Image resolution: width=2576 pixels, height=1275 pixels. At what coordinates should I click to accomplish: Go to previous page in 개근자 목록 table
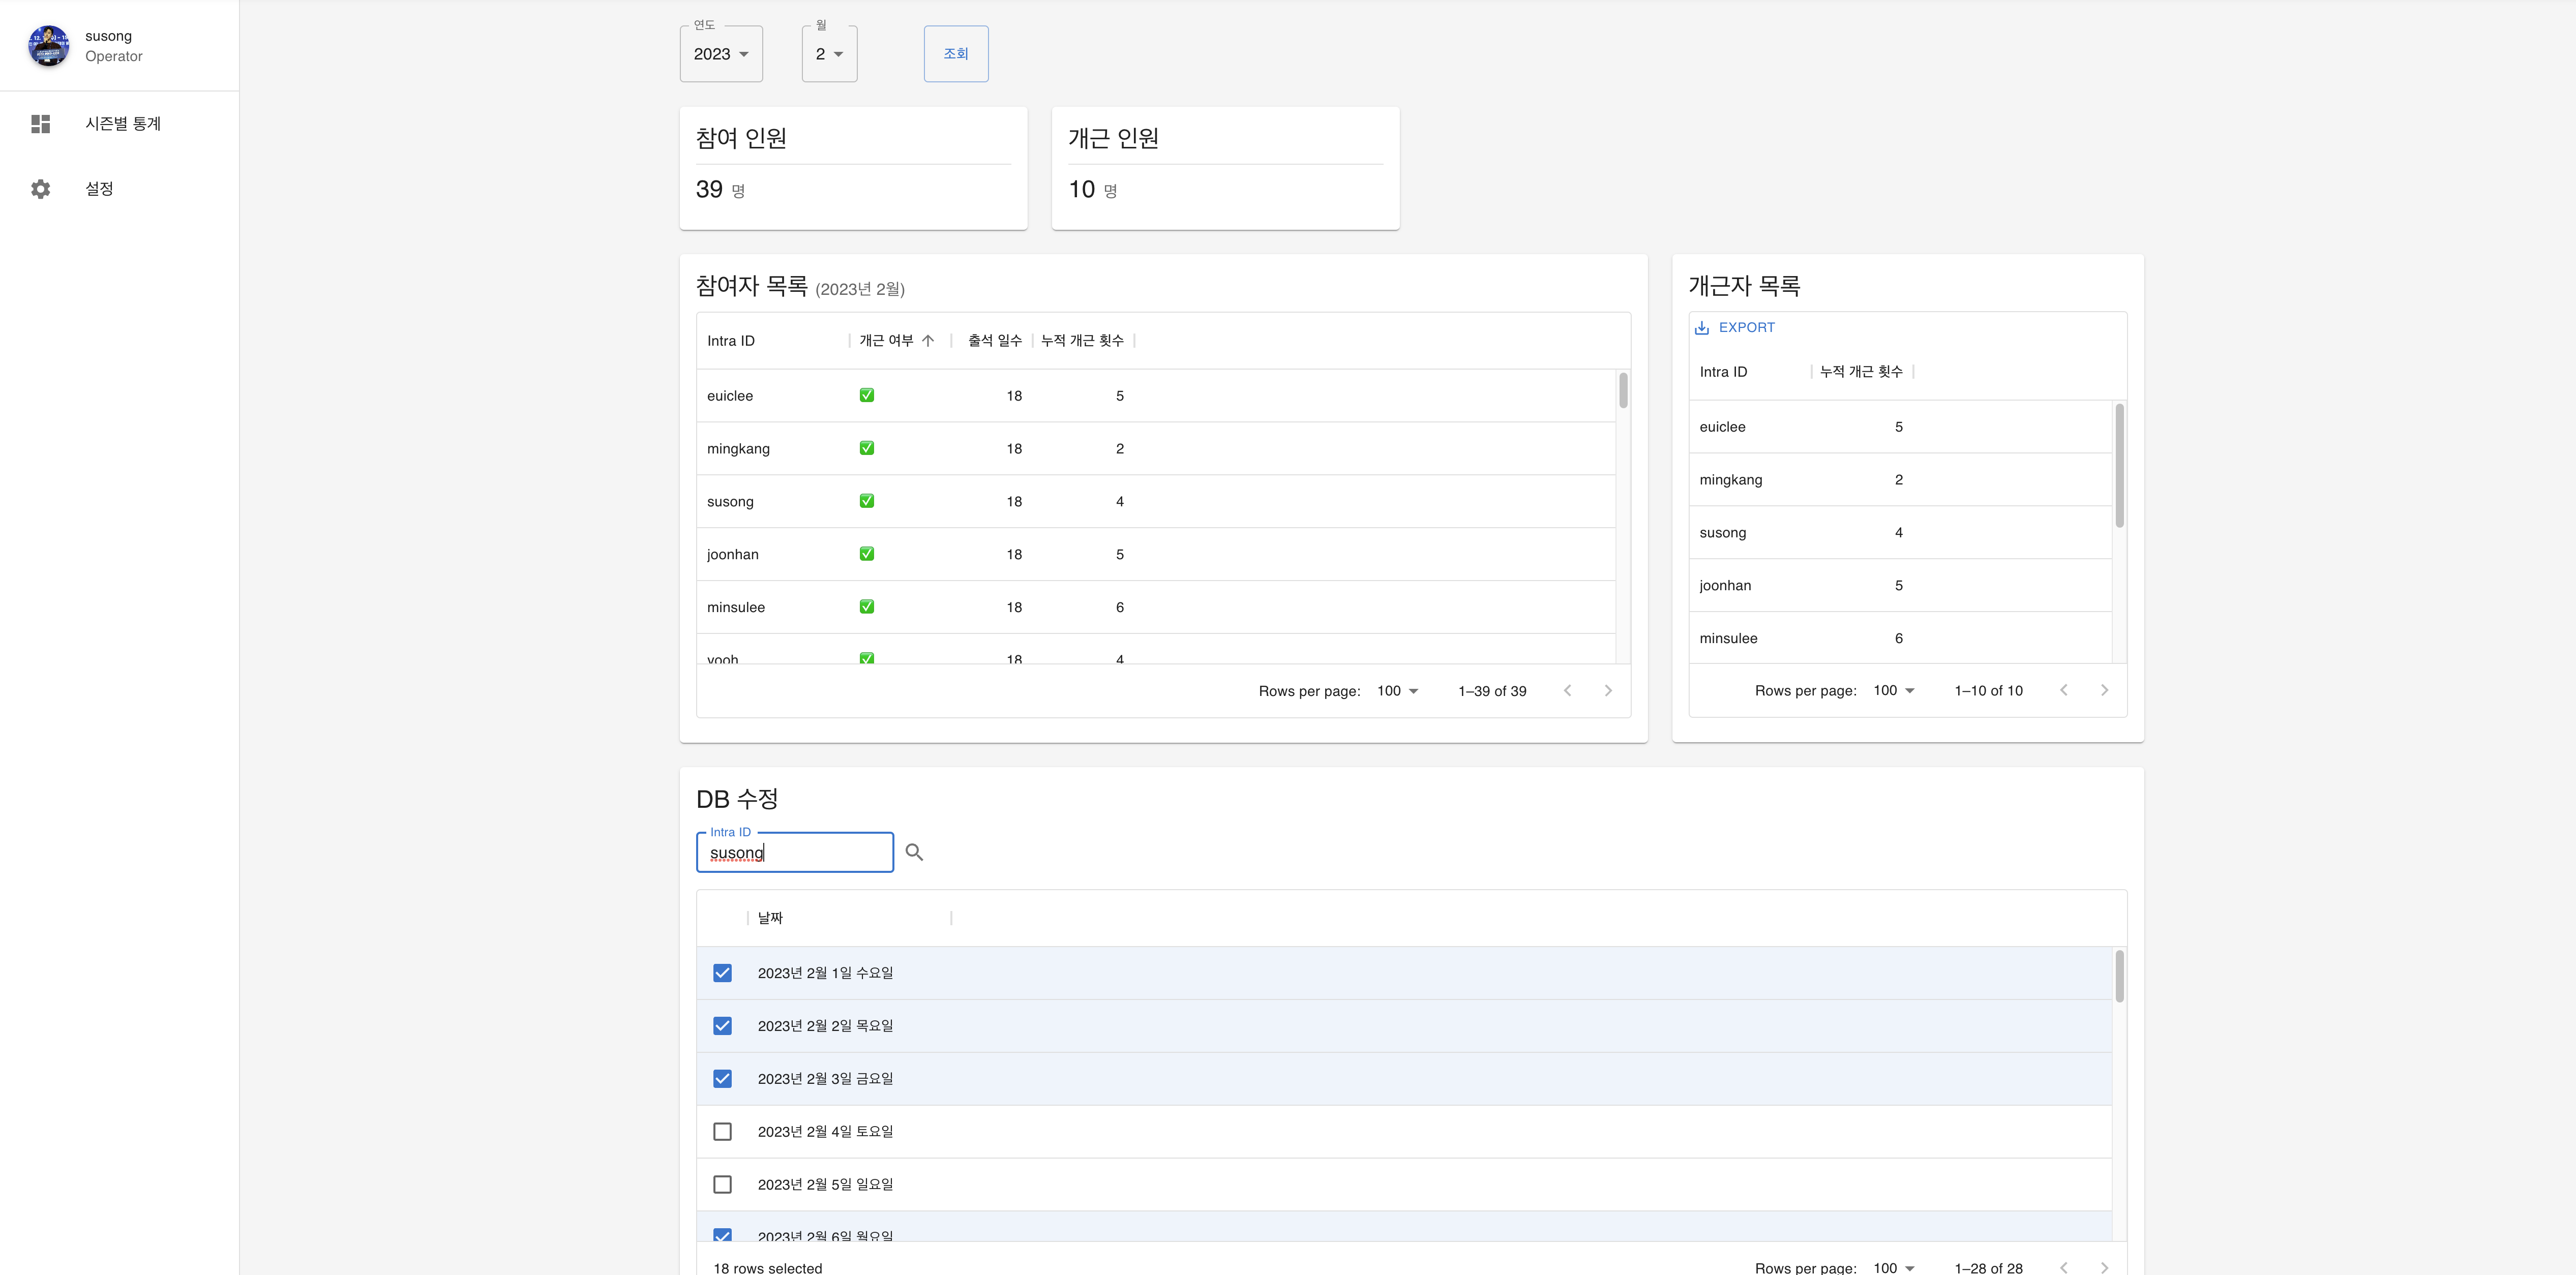pos(2063,691)
